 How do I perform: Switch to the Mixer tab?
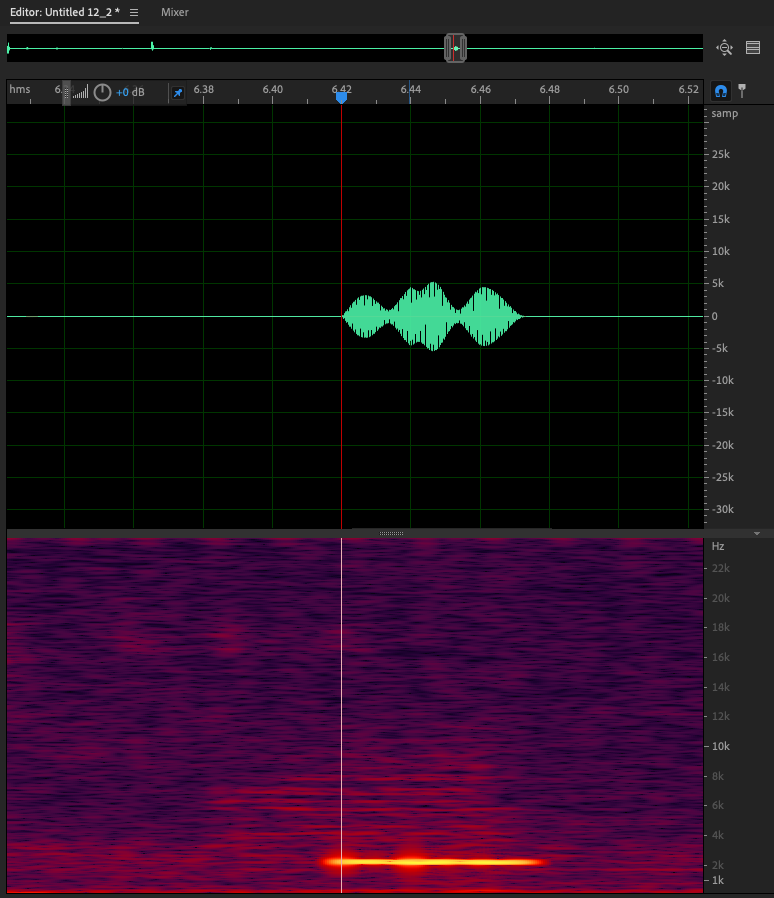pyautogui.click(x=175, y=12)
